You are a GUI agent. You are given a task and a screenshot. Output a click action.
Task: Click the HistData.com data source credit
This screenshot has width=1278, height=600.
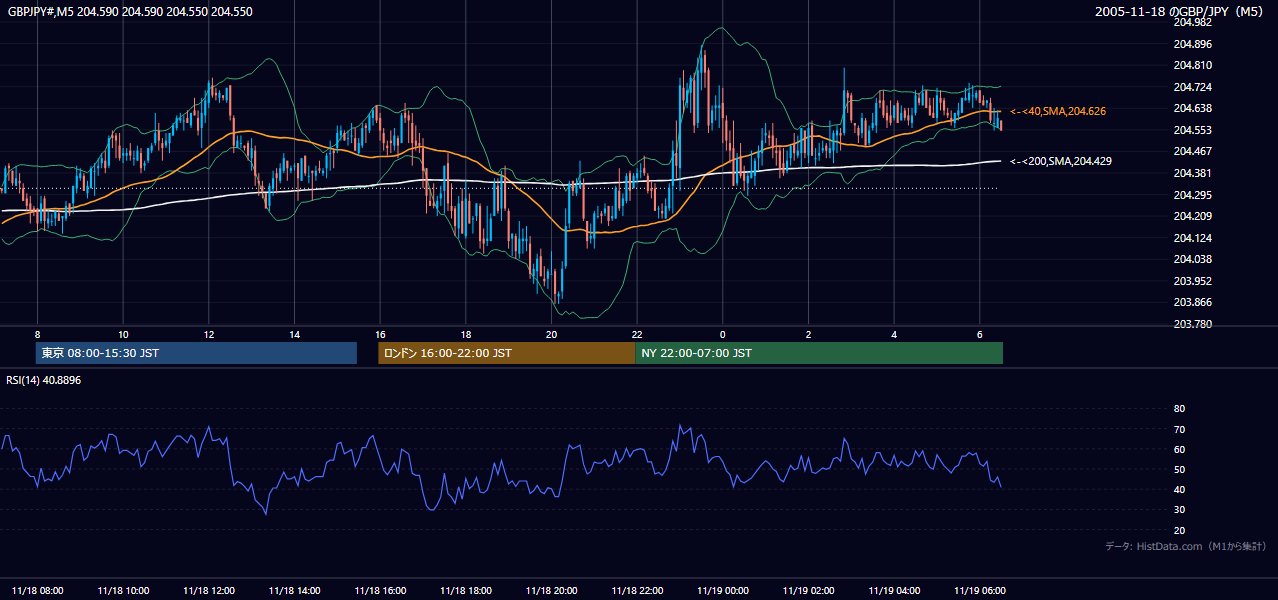pyautogui.click(x=1186, y=546)
